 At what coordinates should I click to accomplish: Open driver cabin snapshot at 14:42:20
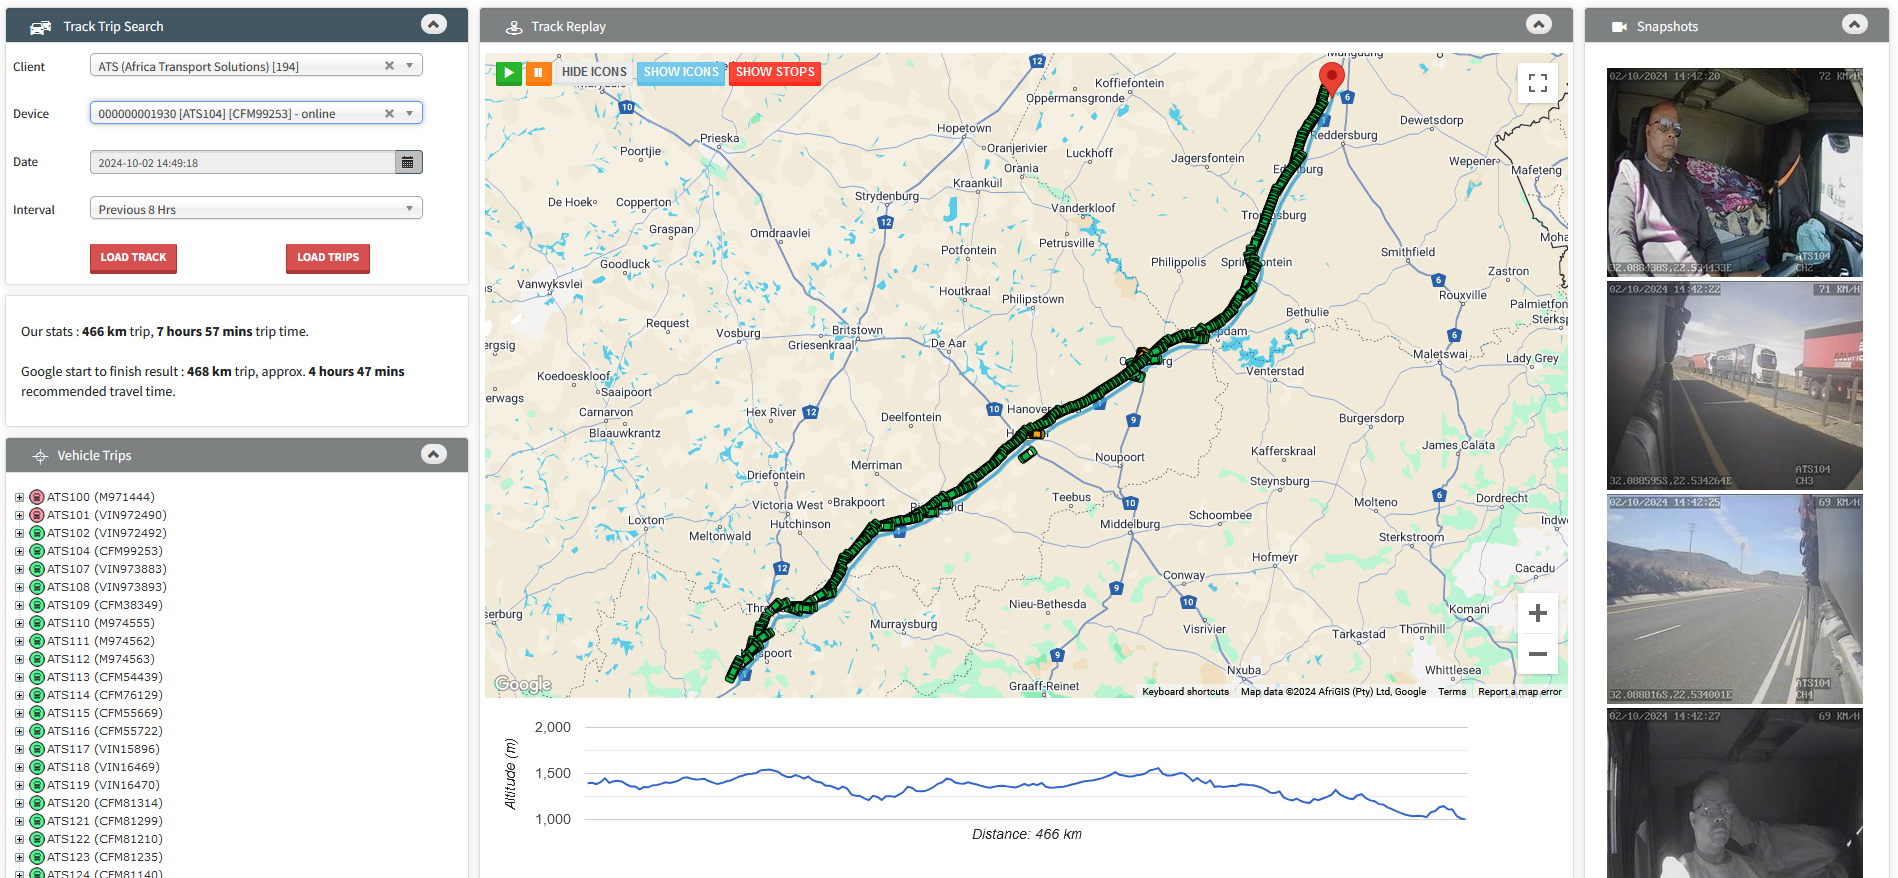pos(1734,172)
